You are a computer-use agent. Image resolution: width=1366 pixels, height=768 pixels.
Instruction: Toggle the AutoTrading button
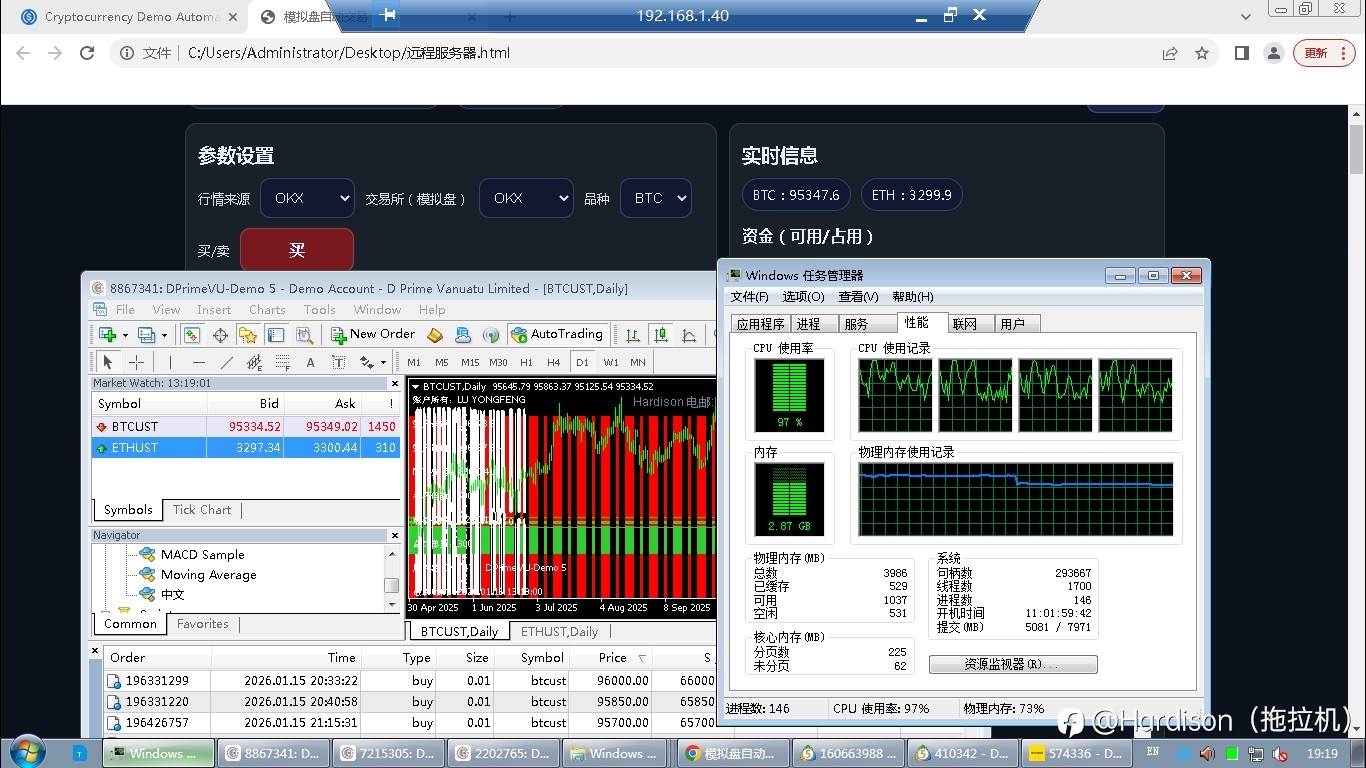pyautogui.click(x=556, y=334)
